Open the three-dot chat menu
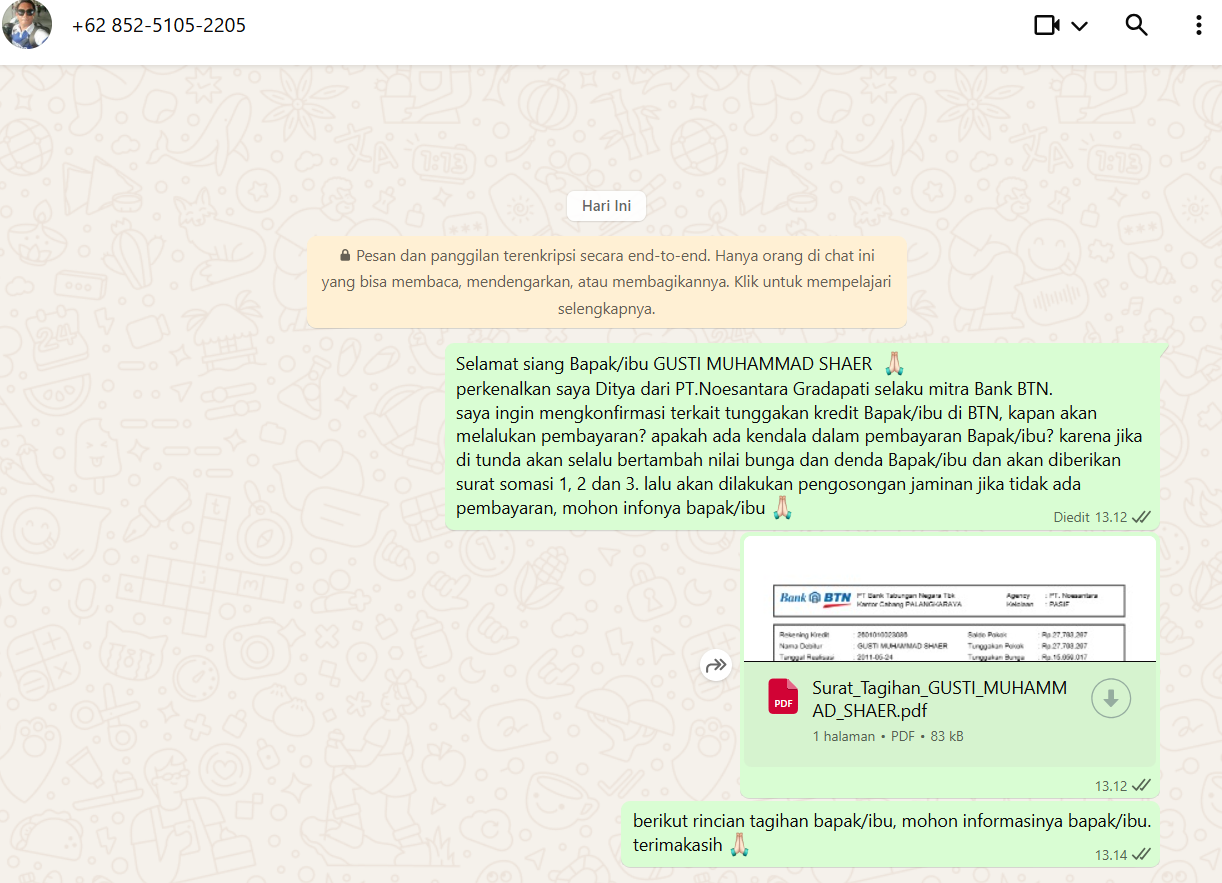 pos(1198,25)
